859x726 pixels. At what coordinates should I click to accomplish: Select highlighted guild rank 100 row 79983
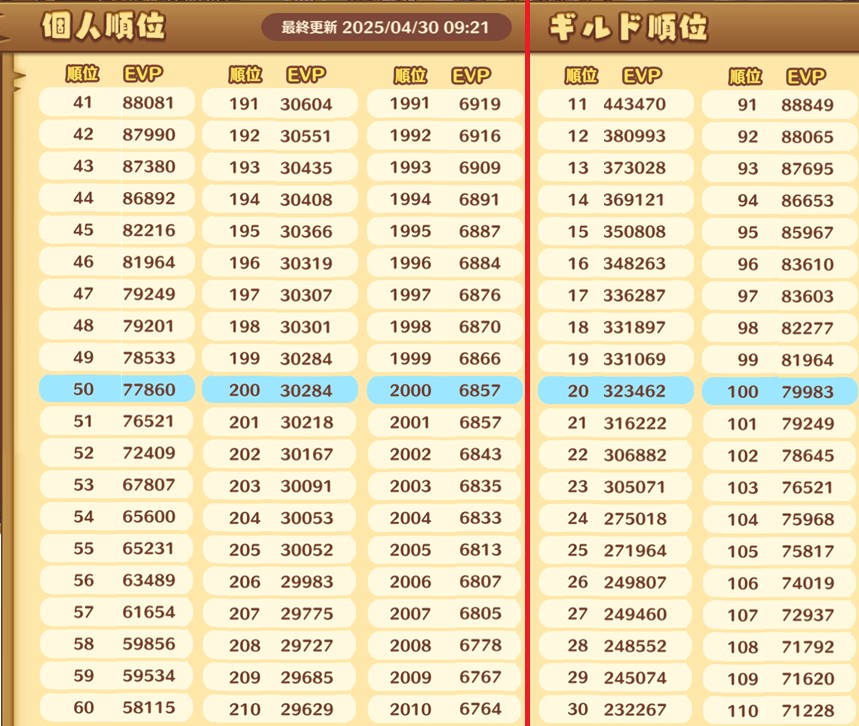[x=780, y=391]
